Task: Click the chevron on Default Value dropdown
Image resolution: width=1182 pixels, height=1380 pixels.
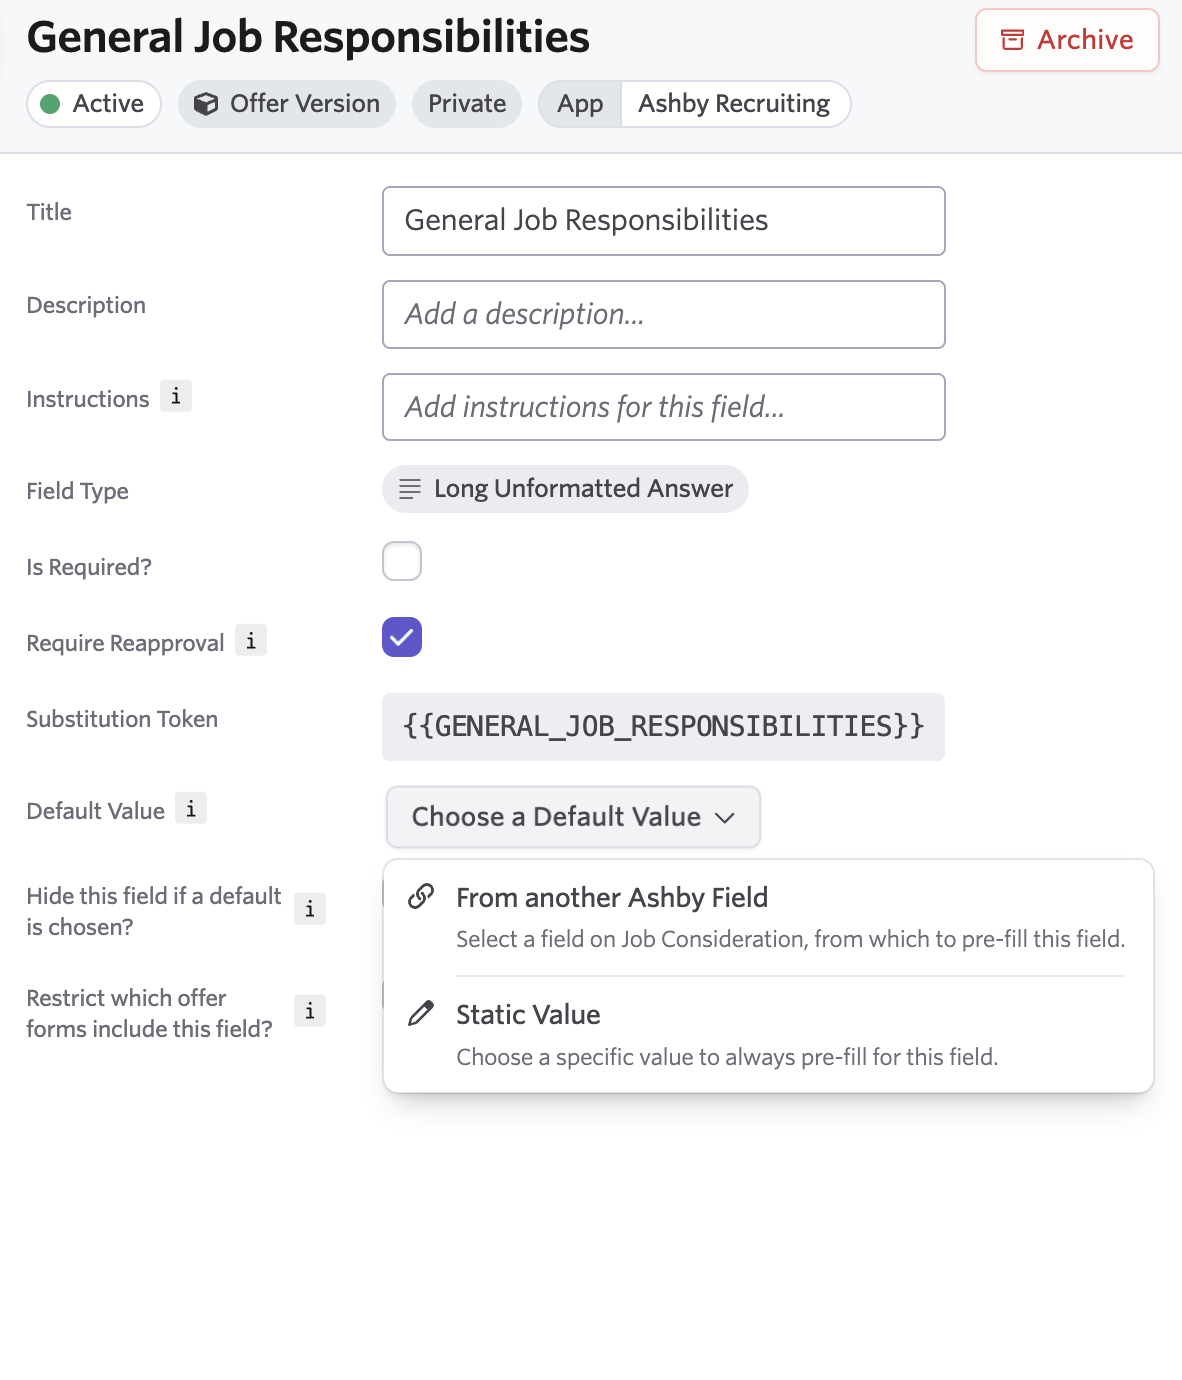Action: 725,818
